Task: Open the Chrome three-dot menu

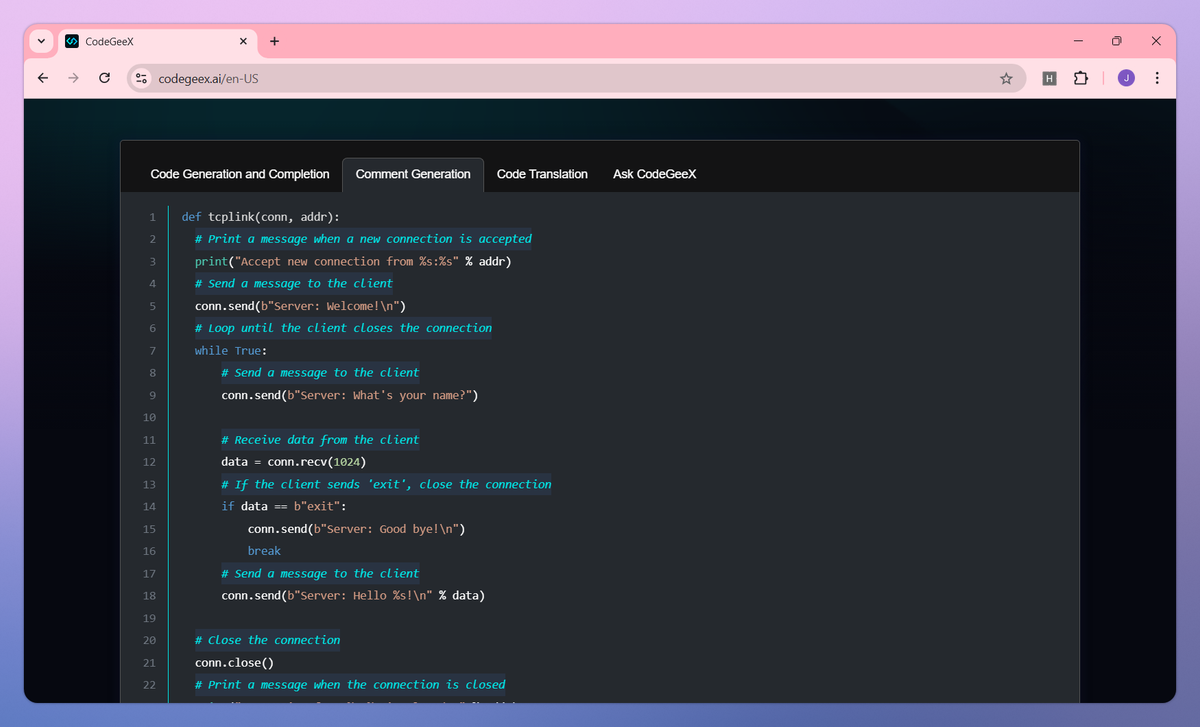Action: point(1157,78)
